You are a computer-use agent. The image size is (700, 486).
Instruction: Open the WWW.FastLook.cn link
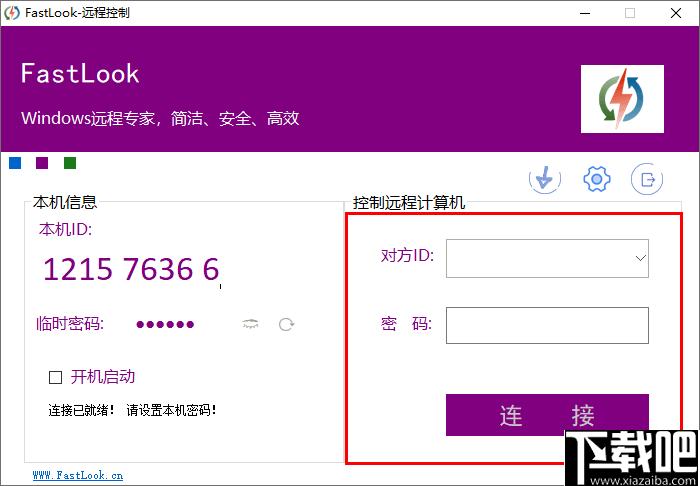(x=78, y=475)
